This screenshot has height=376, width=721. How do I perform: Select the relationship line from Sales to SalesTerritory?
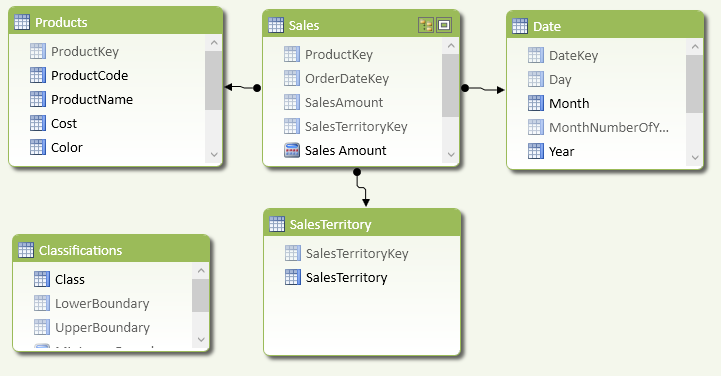coord(361,188)
